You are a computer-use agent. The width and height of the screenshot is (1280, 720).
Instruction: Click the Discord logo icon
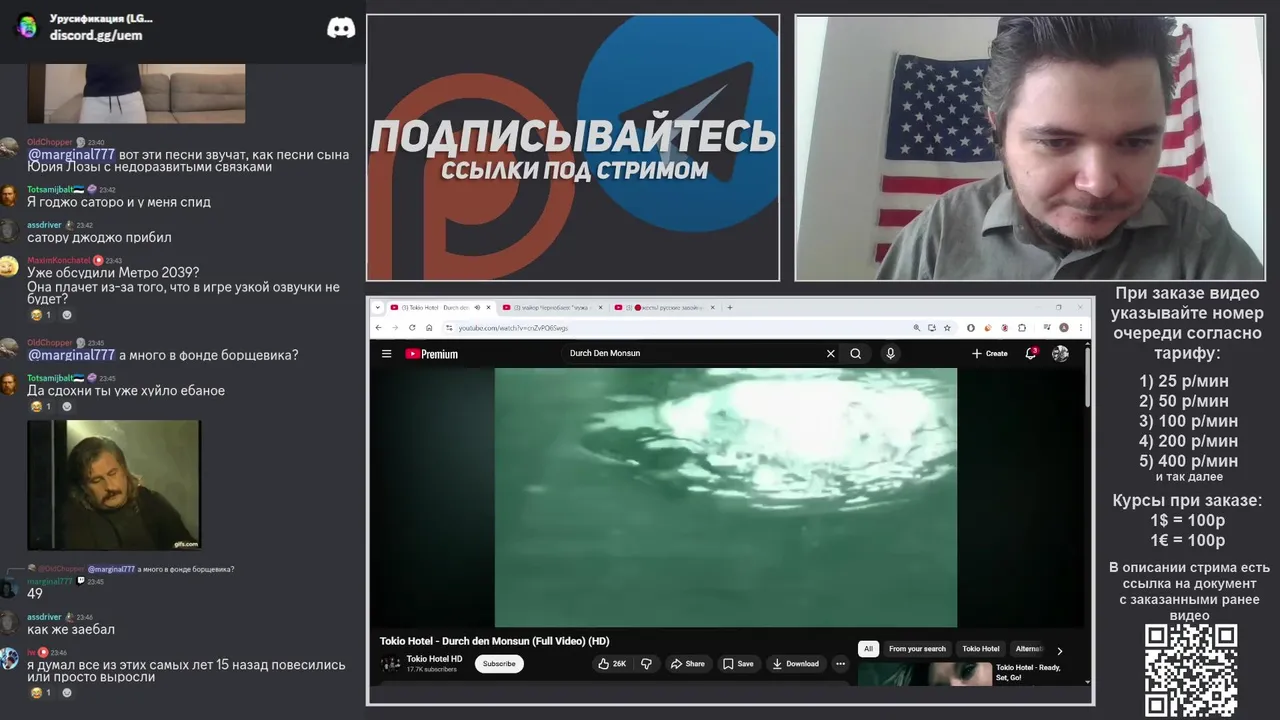pos(341,28)
